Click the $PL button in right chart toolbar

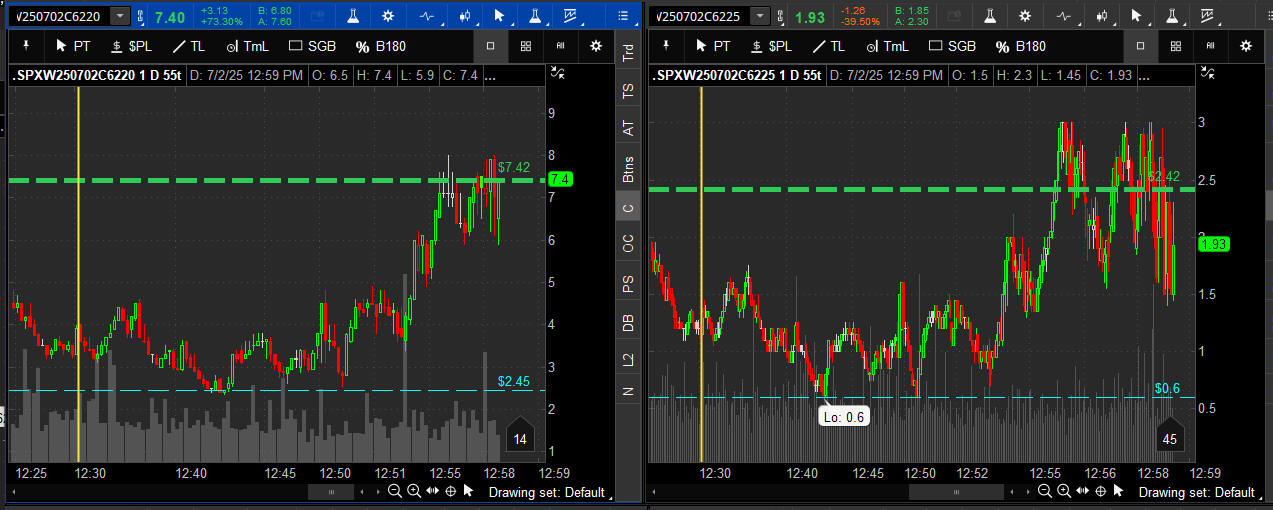(771, 46)
